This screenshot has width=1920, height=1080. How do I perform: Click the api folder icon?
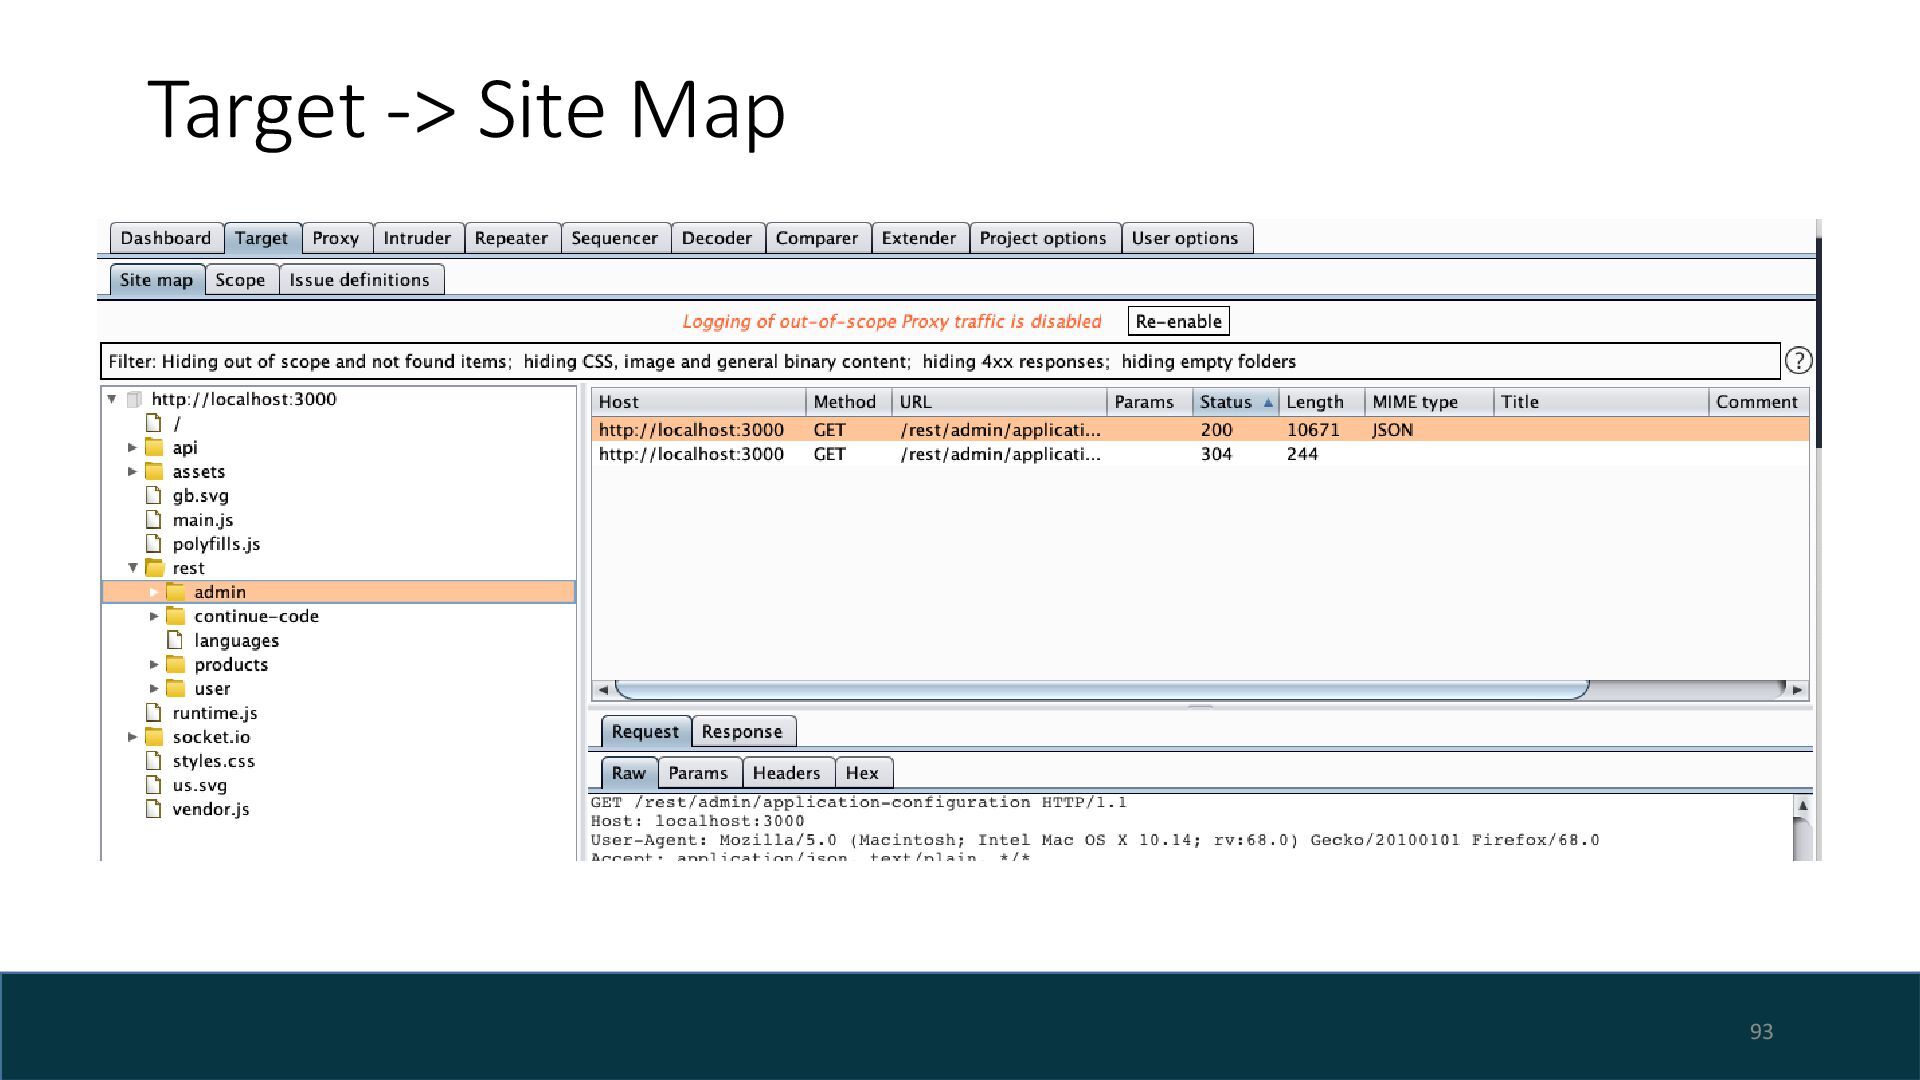pyautogui.click(x=154, y=447)
